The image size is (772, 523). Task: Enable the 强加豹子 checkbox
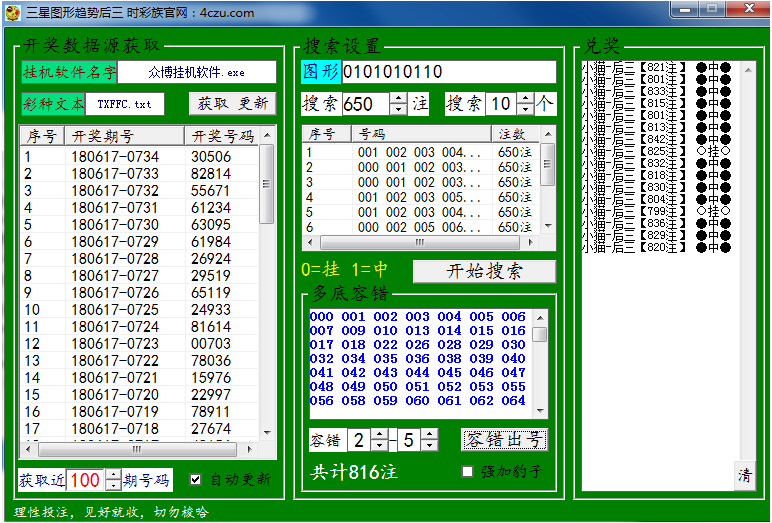coord(467,471)
